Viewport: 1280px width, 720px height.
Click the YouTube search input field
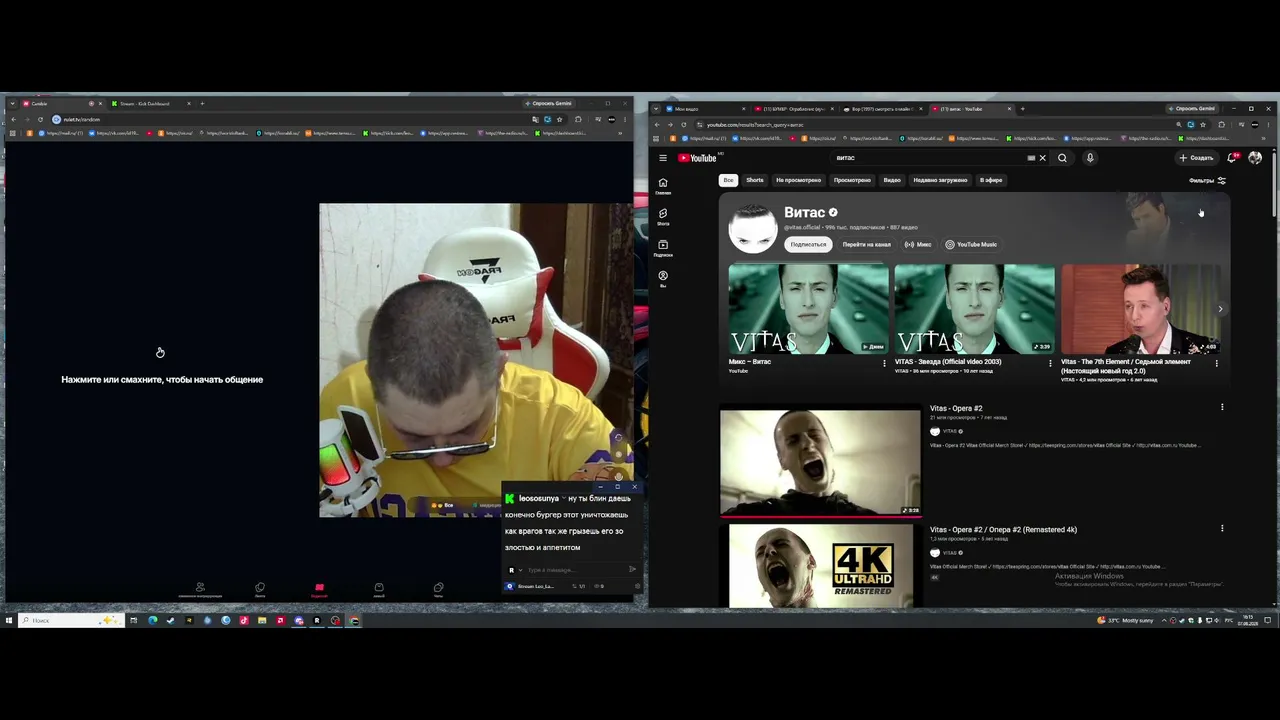tap(930, 158)
